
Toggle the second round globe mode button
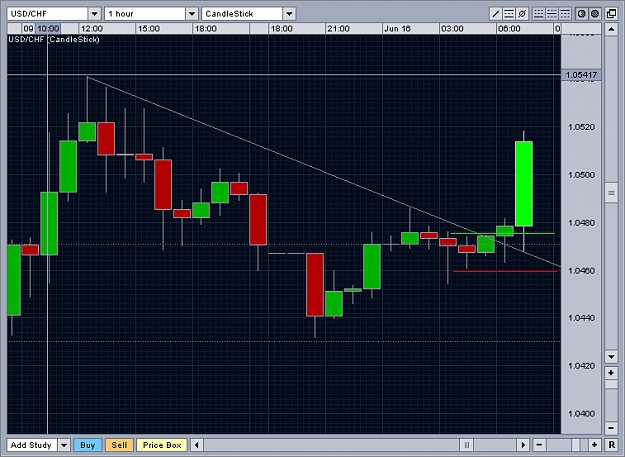(x=595, y=14)
